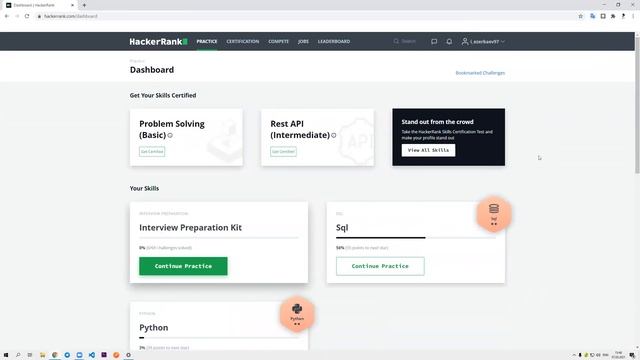This screenshot has width=640, height=360.
Task: Reload the page with refresh icon
Action: tap(27, 16)
